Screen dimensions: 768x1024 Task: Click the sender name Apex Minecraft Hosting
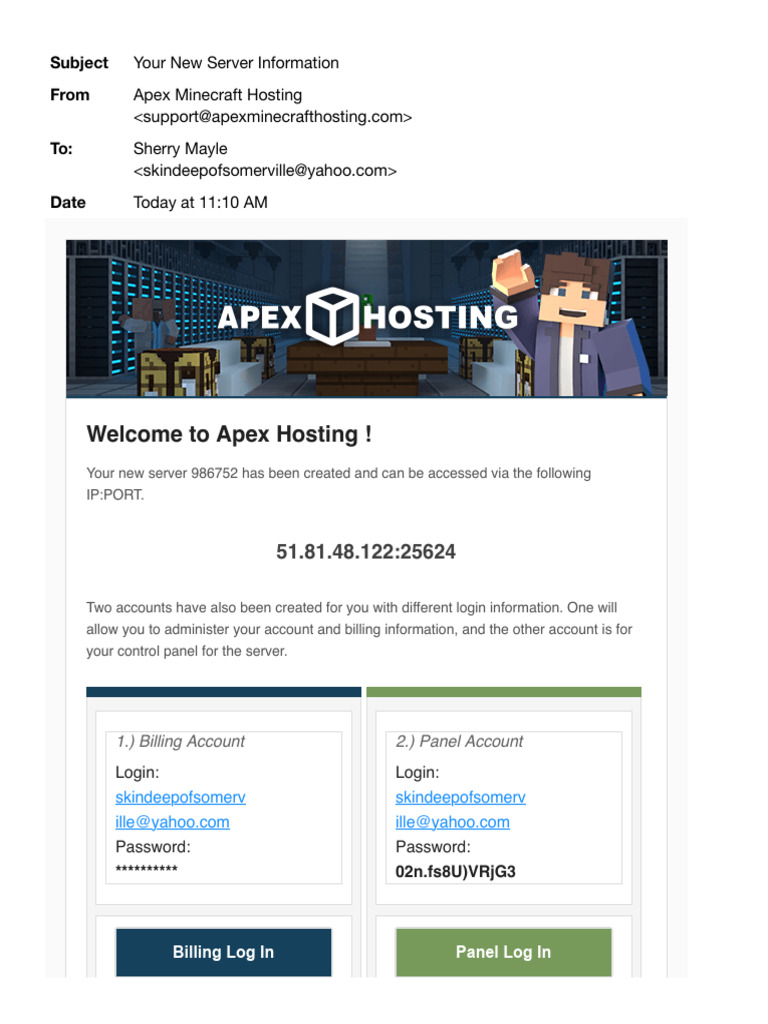pos(217,95)
